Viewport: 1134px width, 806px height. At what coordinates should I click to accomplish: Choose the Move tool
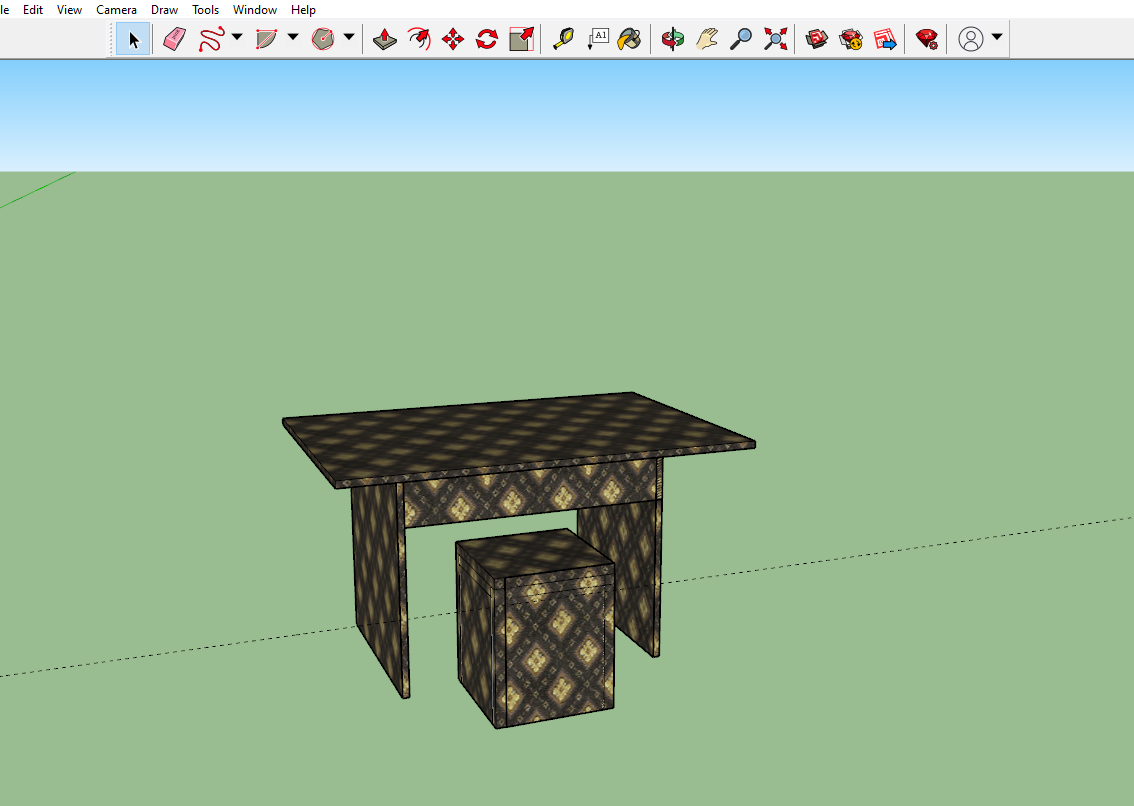pyautogui.click(x=453, y=39)
